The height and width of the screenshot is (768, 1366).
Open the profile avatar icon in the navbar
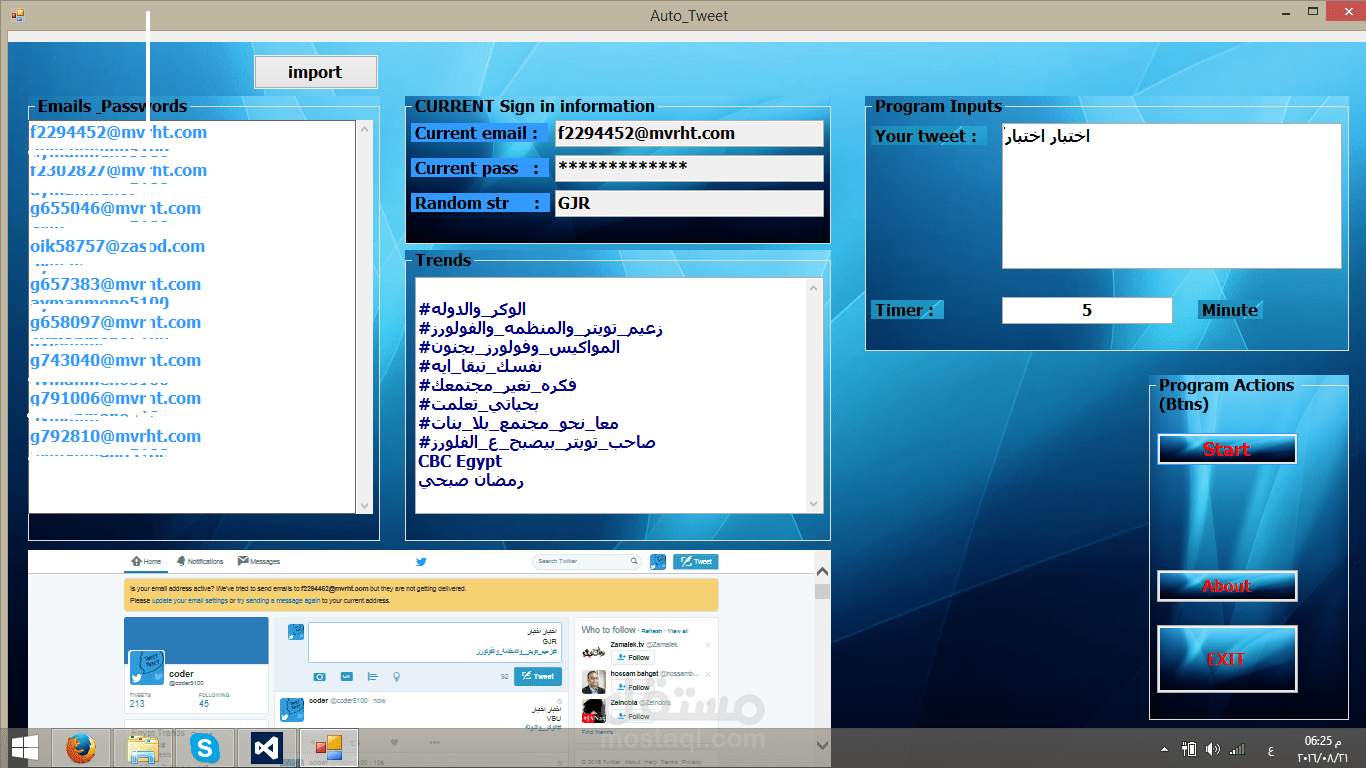tap(657, 561)
